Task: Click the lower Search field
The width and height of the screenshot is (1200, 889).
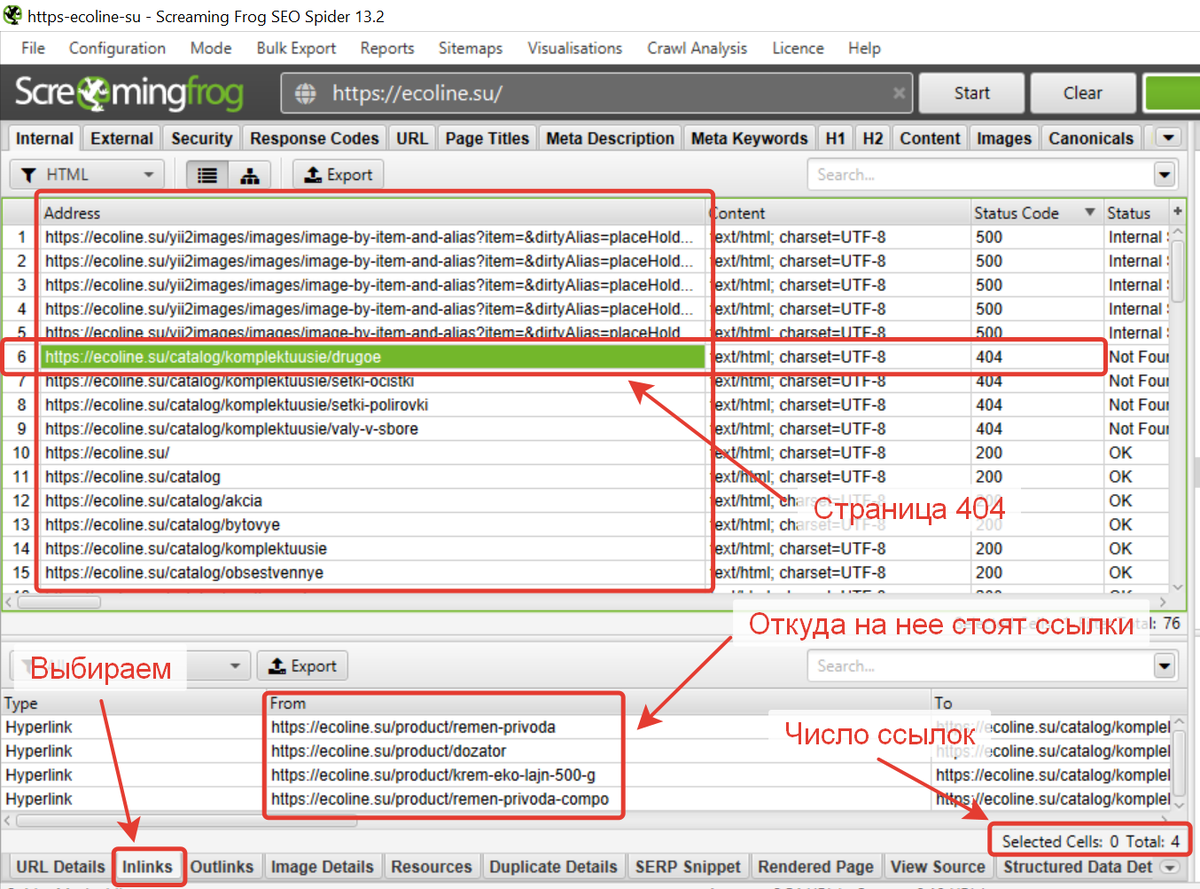Action: click(x=980, y=666)
